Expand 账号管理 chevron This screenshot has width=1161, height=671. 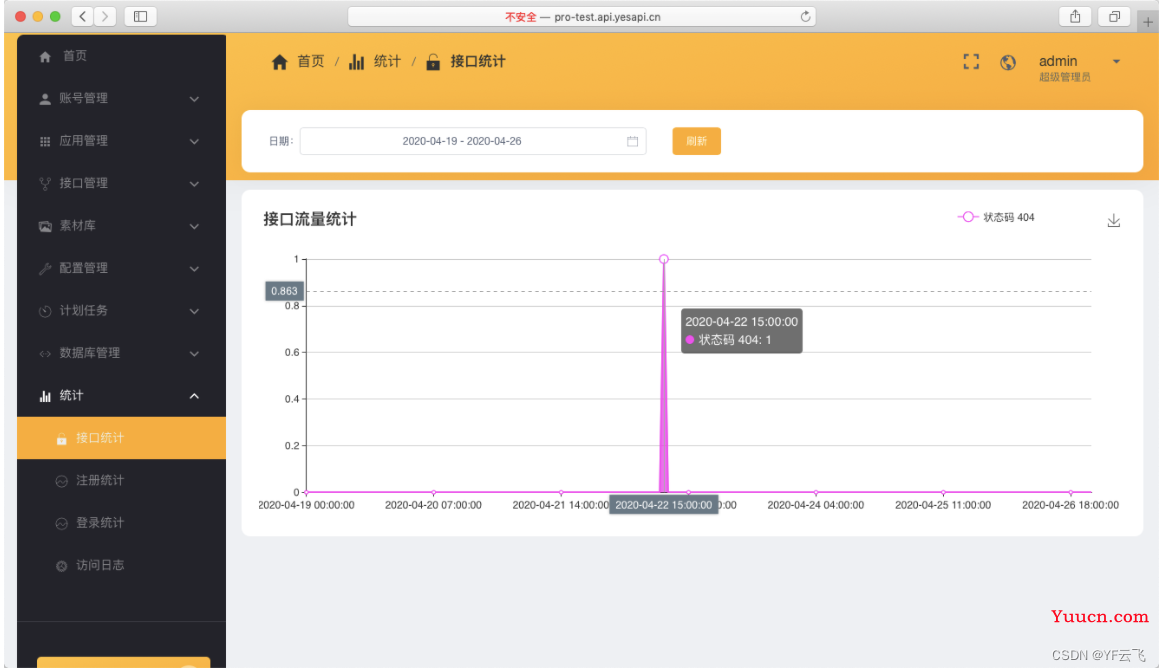pyautogui.click(x=194, y=99)
